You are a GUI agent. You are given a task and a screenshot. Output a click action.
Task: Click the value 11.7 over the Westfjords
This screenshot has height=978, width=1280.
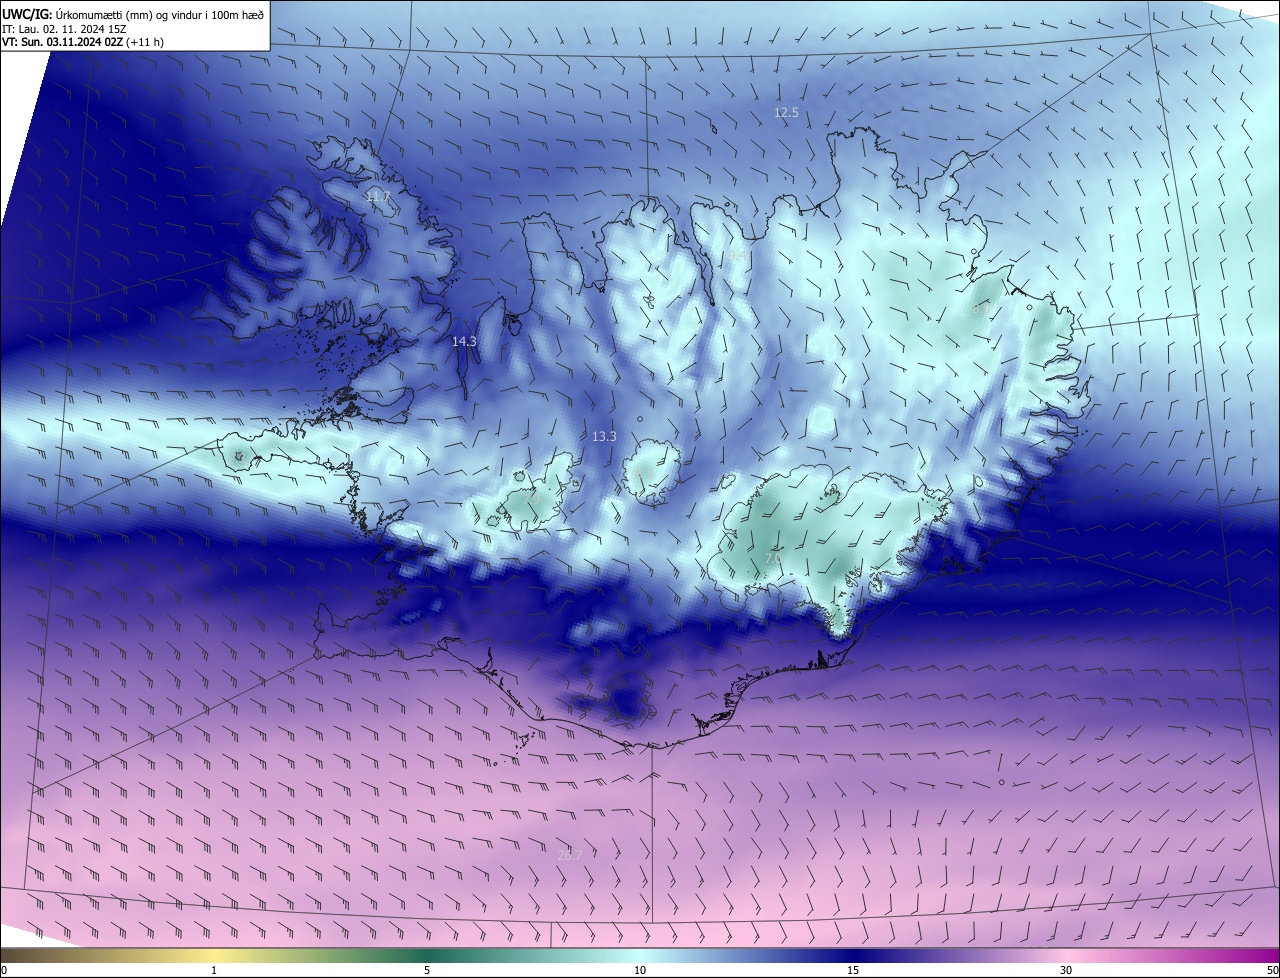click(x=376, y=197)
